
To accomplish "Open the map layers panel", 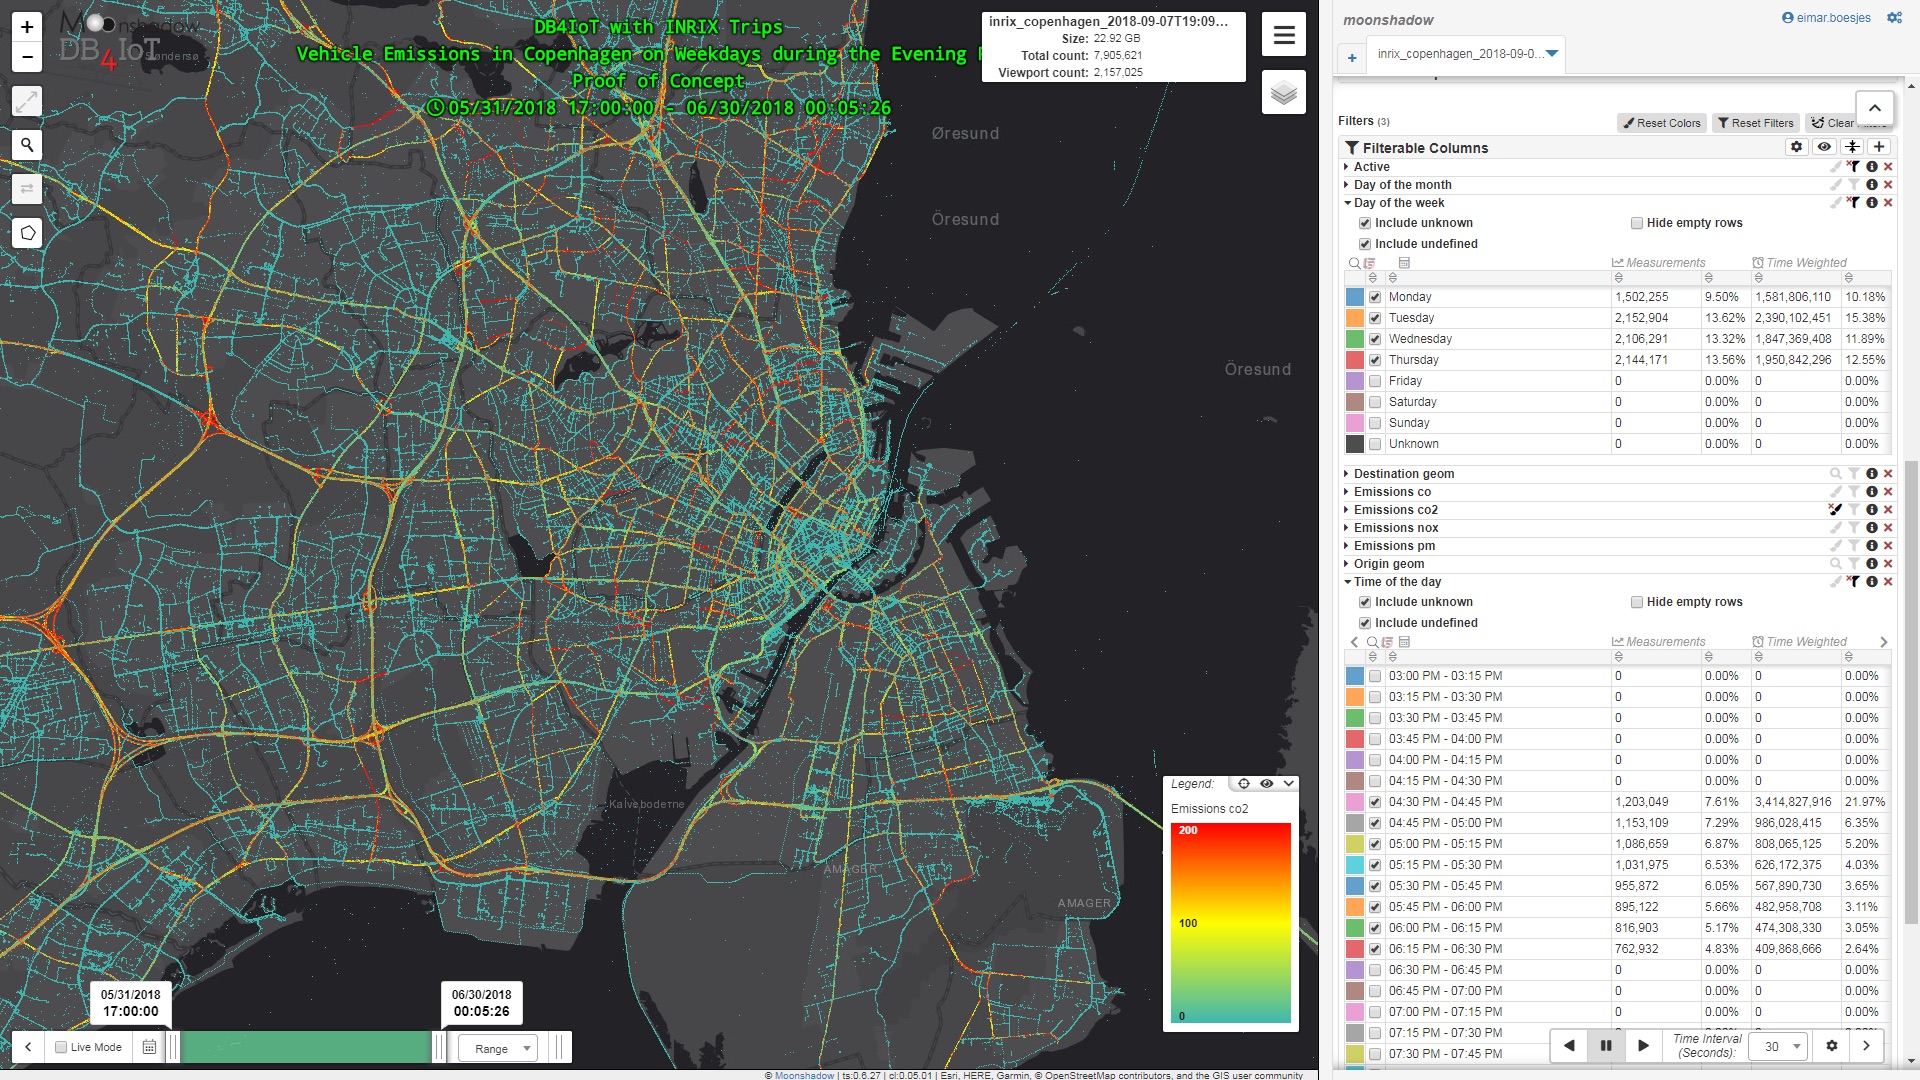I will click(1284, 93).
